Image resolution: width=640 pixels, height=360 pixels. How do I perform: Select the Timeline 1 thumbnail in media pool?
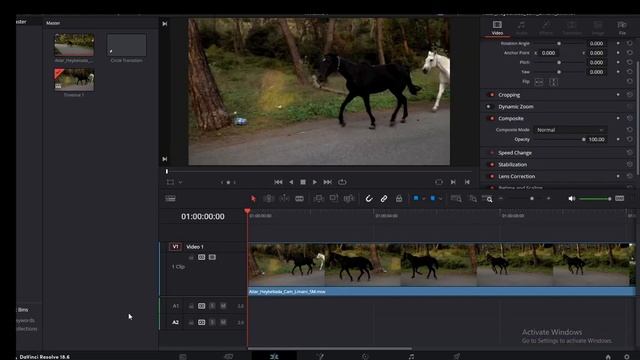74,79
